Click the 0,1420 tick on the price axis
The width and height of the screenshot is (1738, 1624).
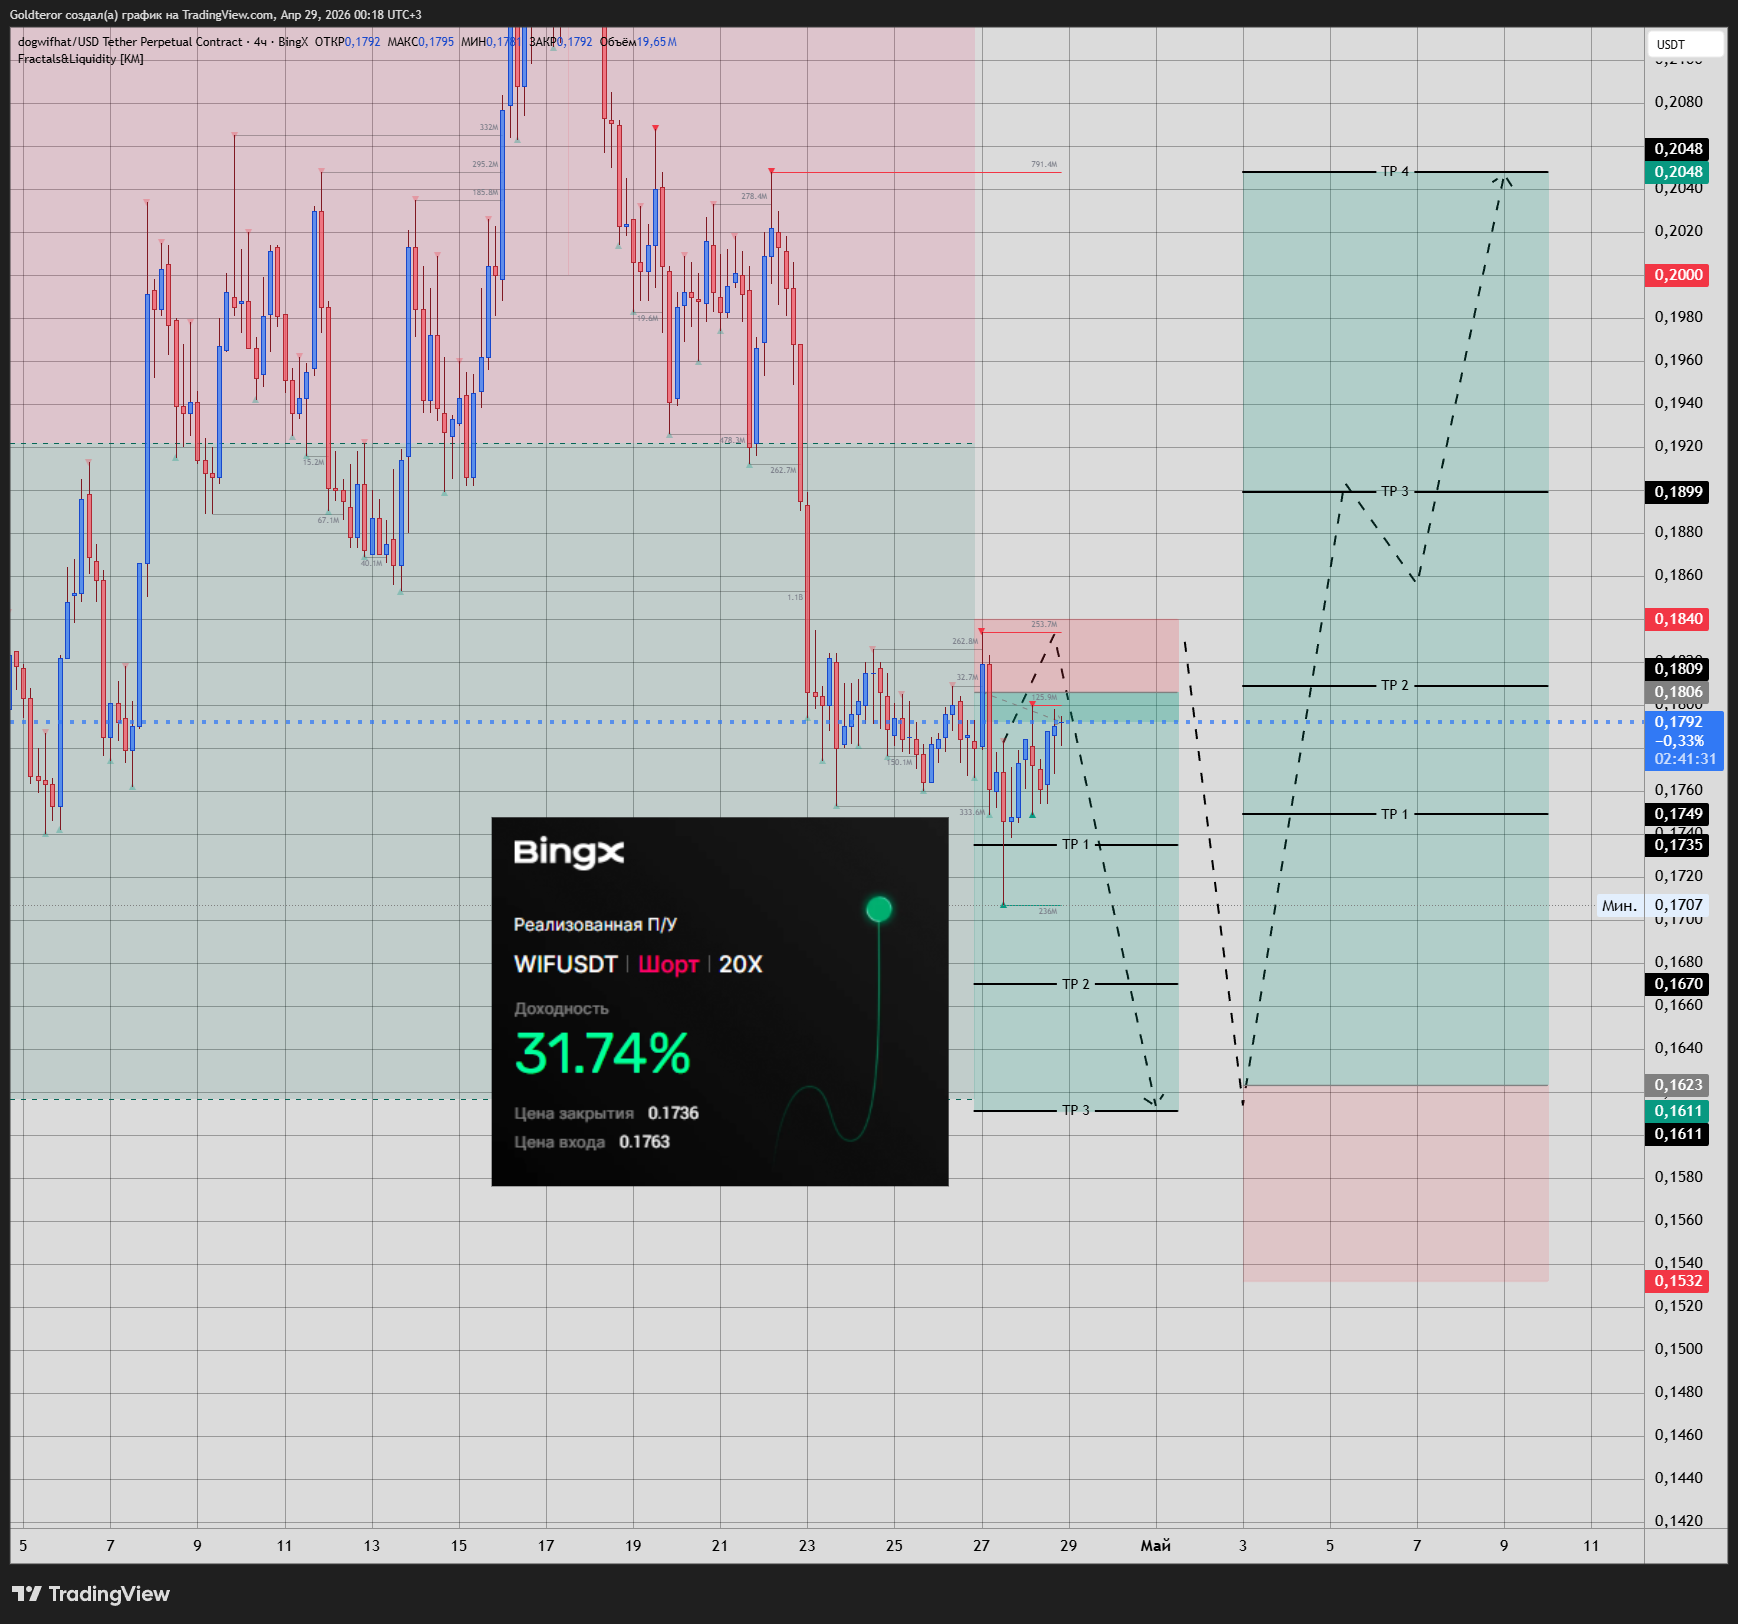click(1679, 1521)
